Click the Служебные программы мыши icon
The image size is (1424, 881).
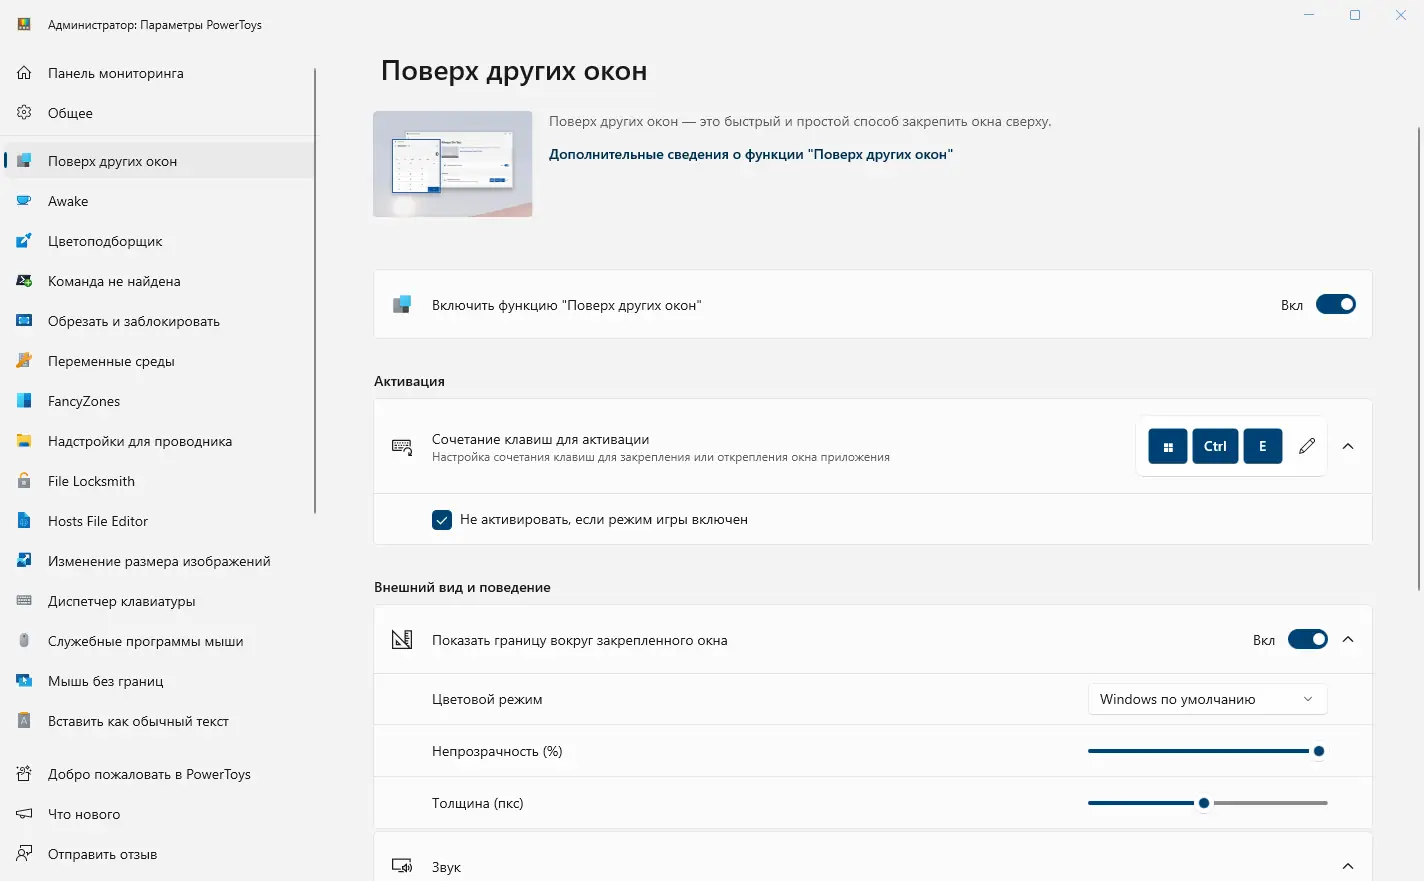pyautogui.click(x=24, y=641)
